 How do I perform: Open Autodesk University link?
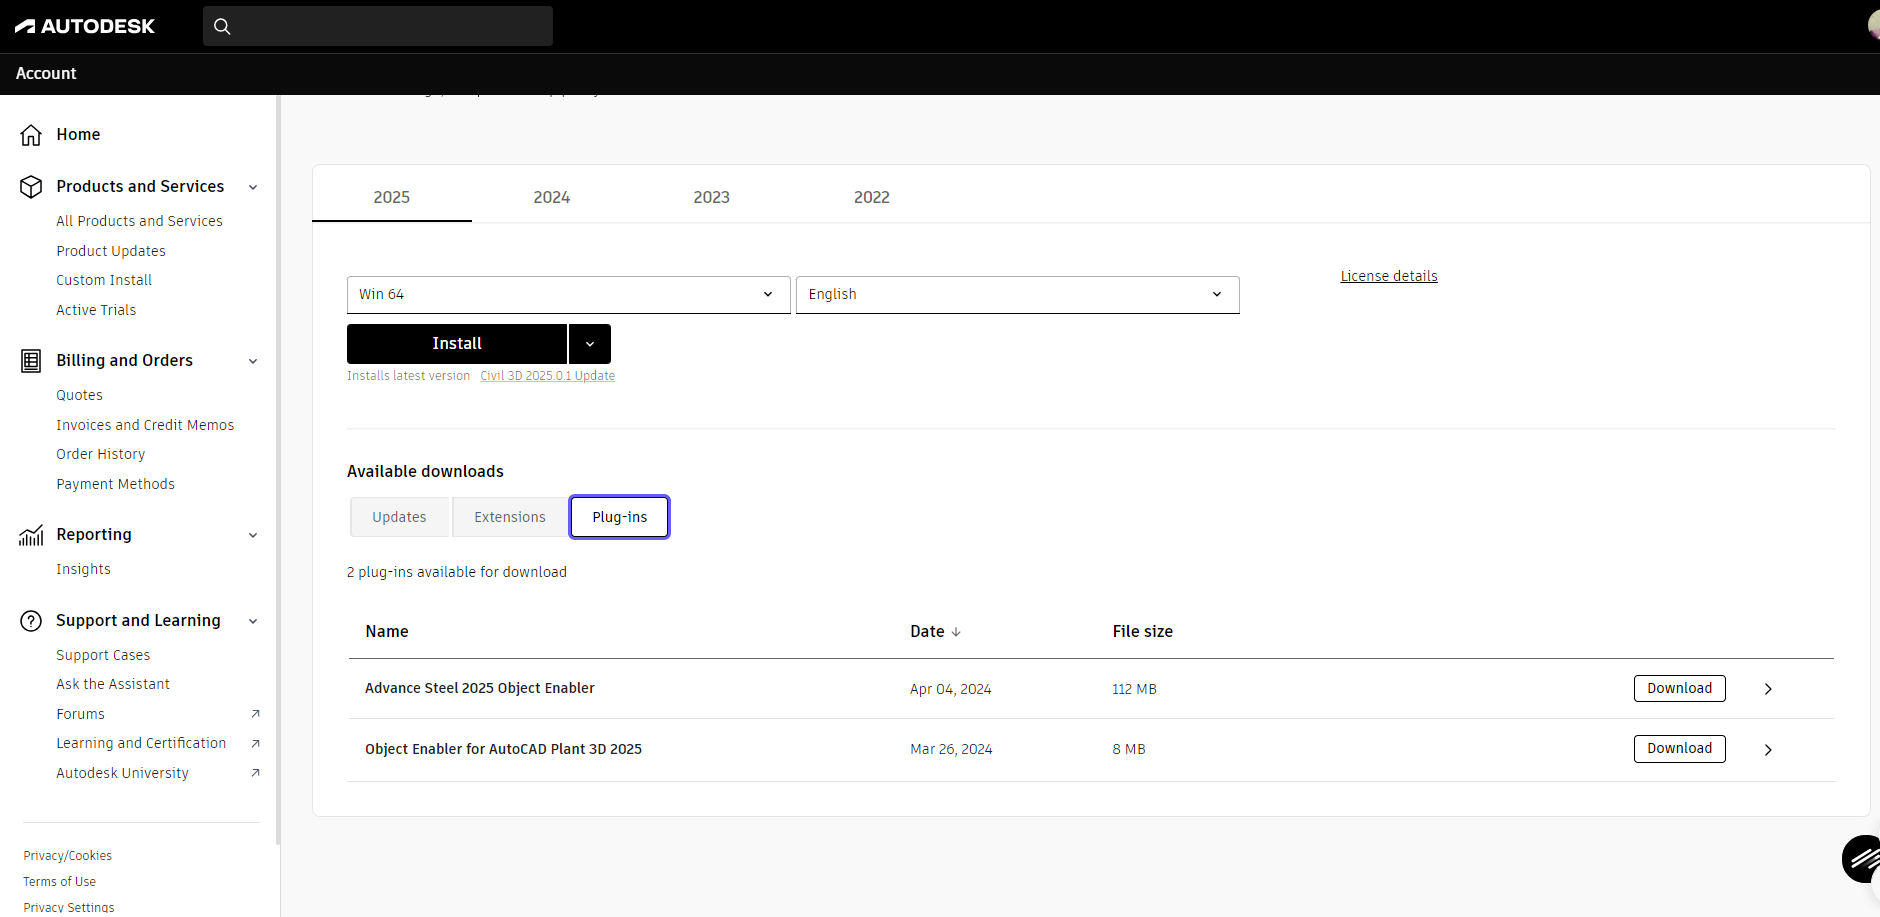(x=122, y=773)
